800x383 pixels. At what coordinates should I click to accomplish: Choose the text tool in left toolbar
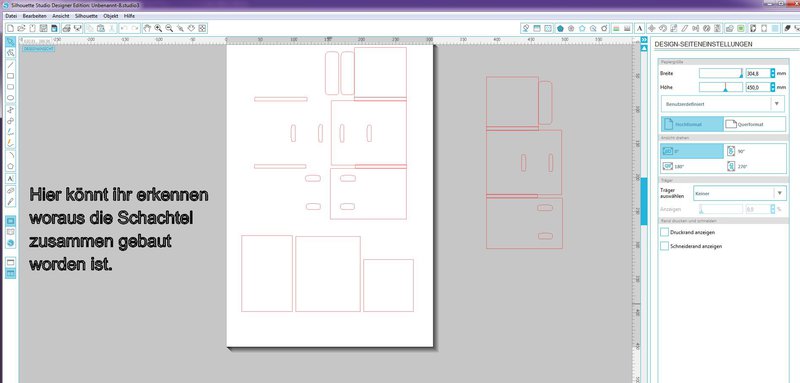point(10,178)
